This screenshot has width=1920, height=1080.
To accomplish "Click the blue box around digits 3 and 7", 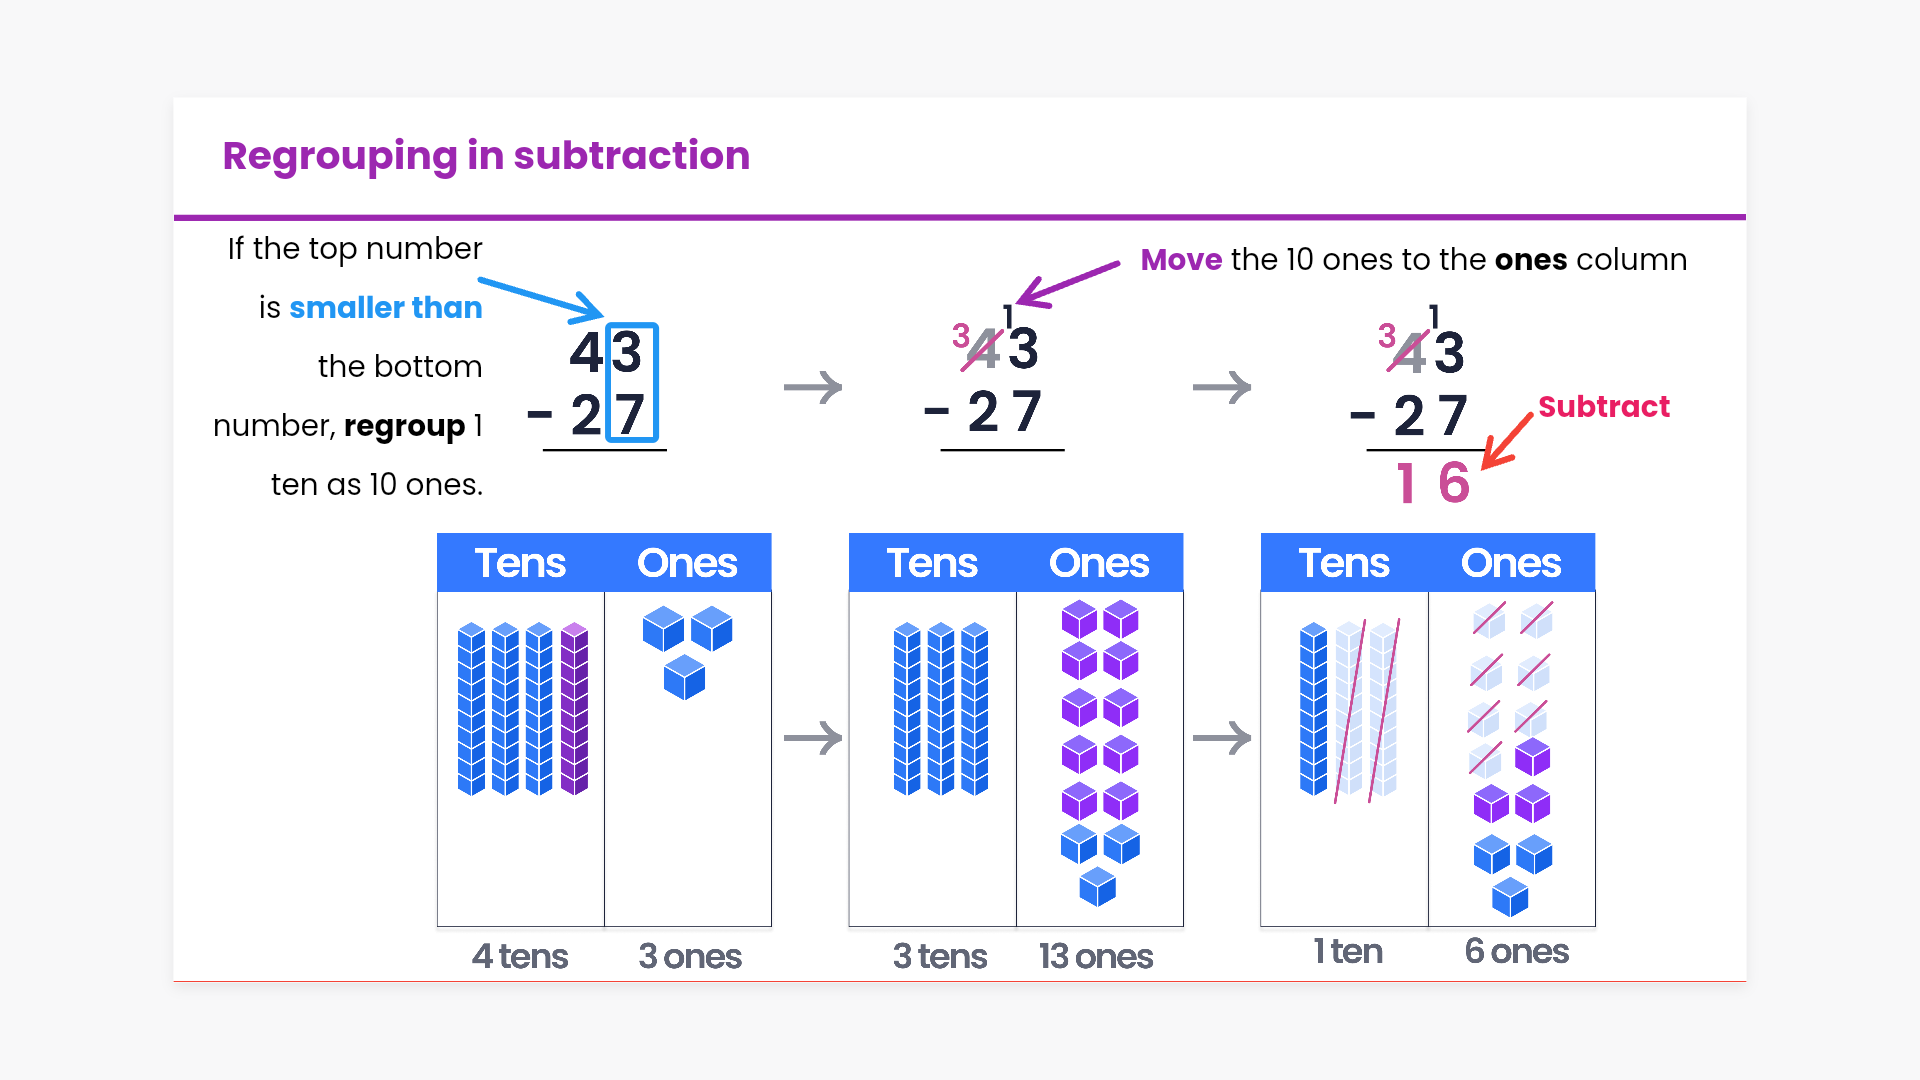I will (x=632, y=382).
